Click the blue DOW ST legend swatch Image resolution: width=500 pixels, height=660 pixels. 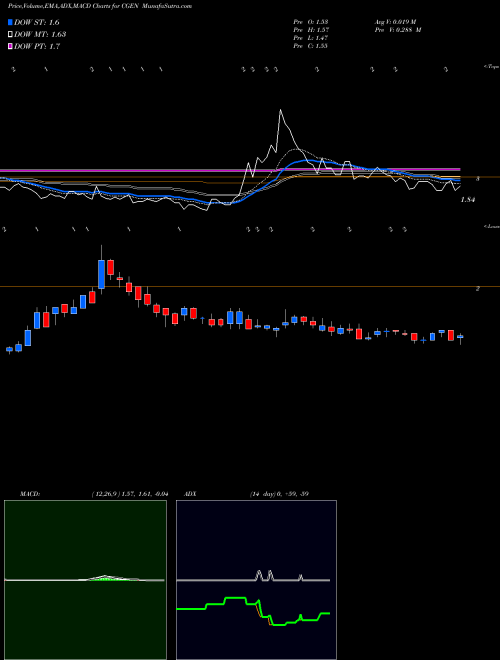click(x=10, y=22)
